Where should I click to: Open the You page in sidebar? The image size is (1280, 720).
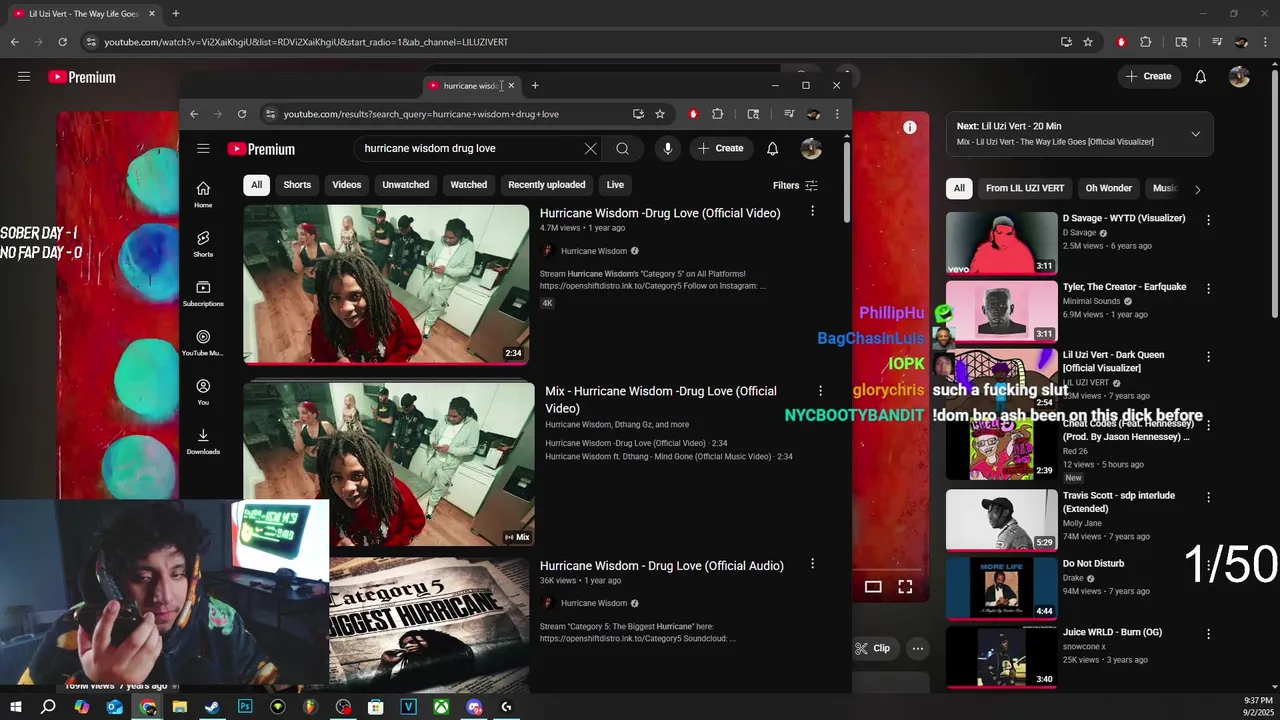(x=203, y=392)
